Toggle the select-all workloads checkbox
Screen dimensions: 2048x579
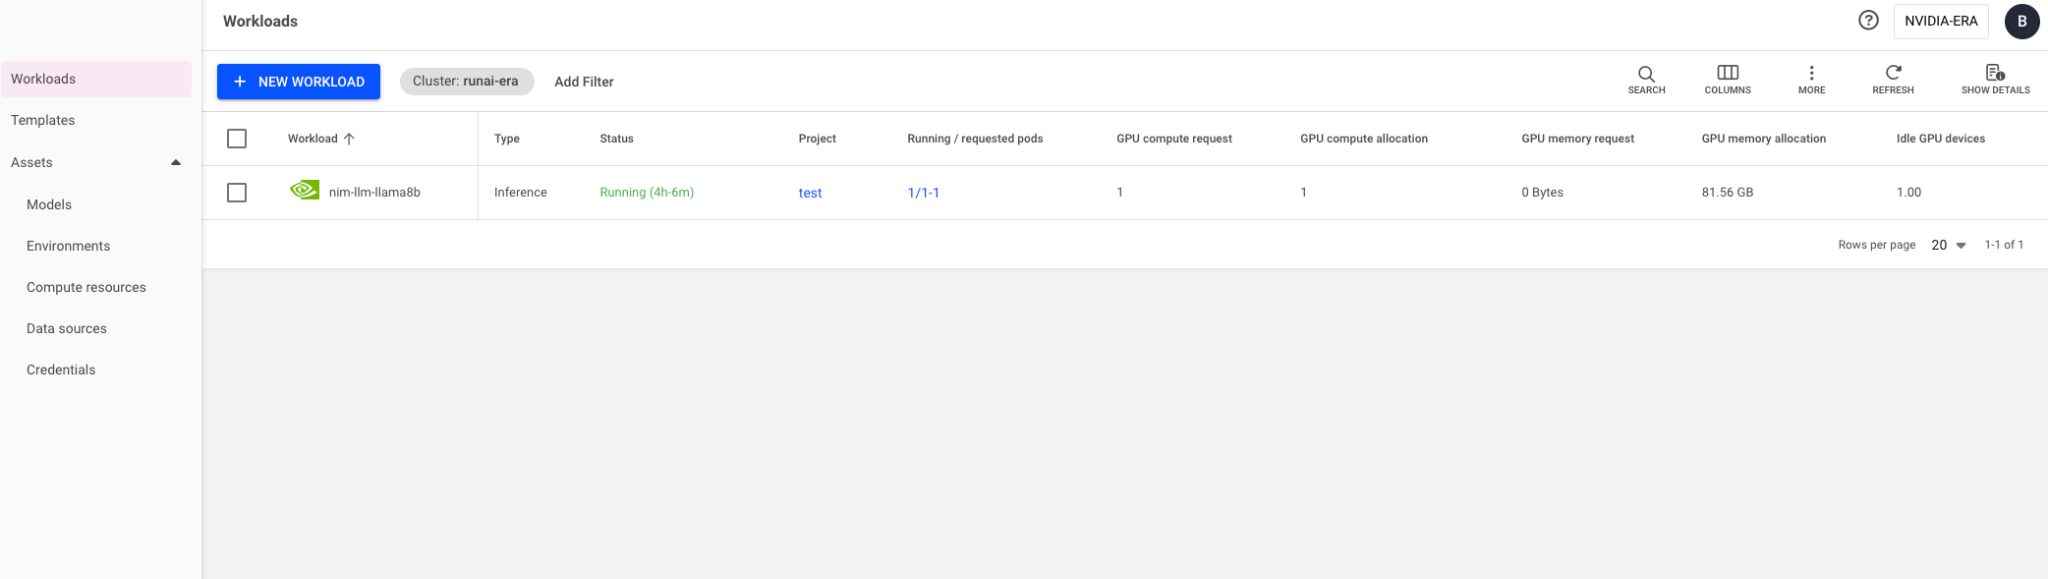(237, 139)
